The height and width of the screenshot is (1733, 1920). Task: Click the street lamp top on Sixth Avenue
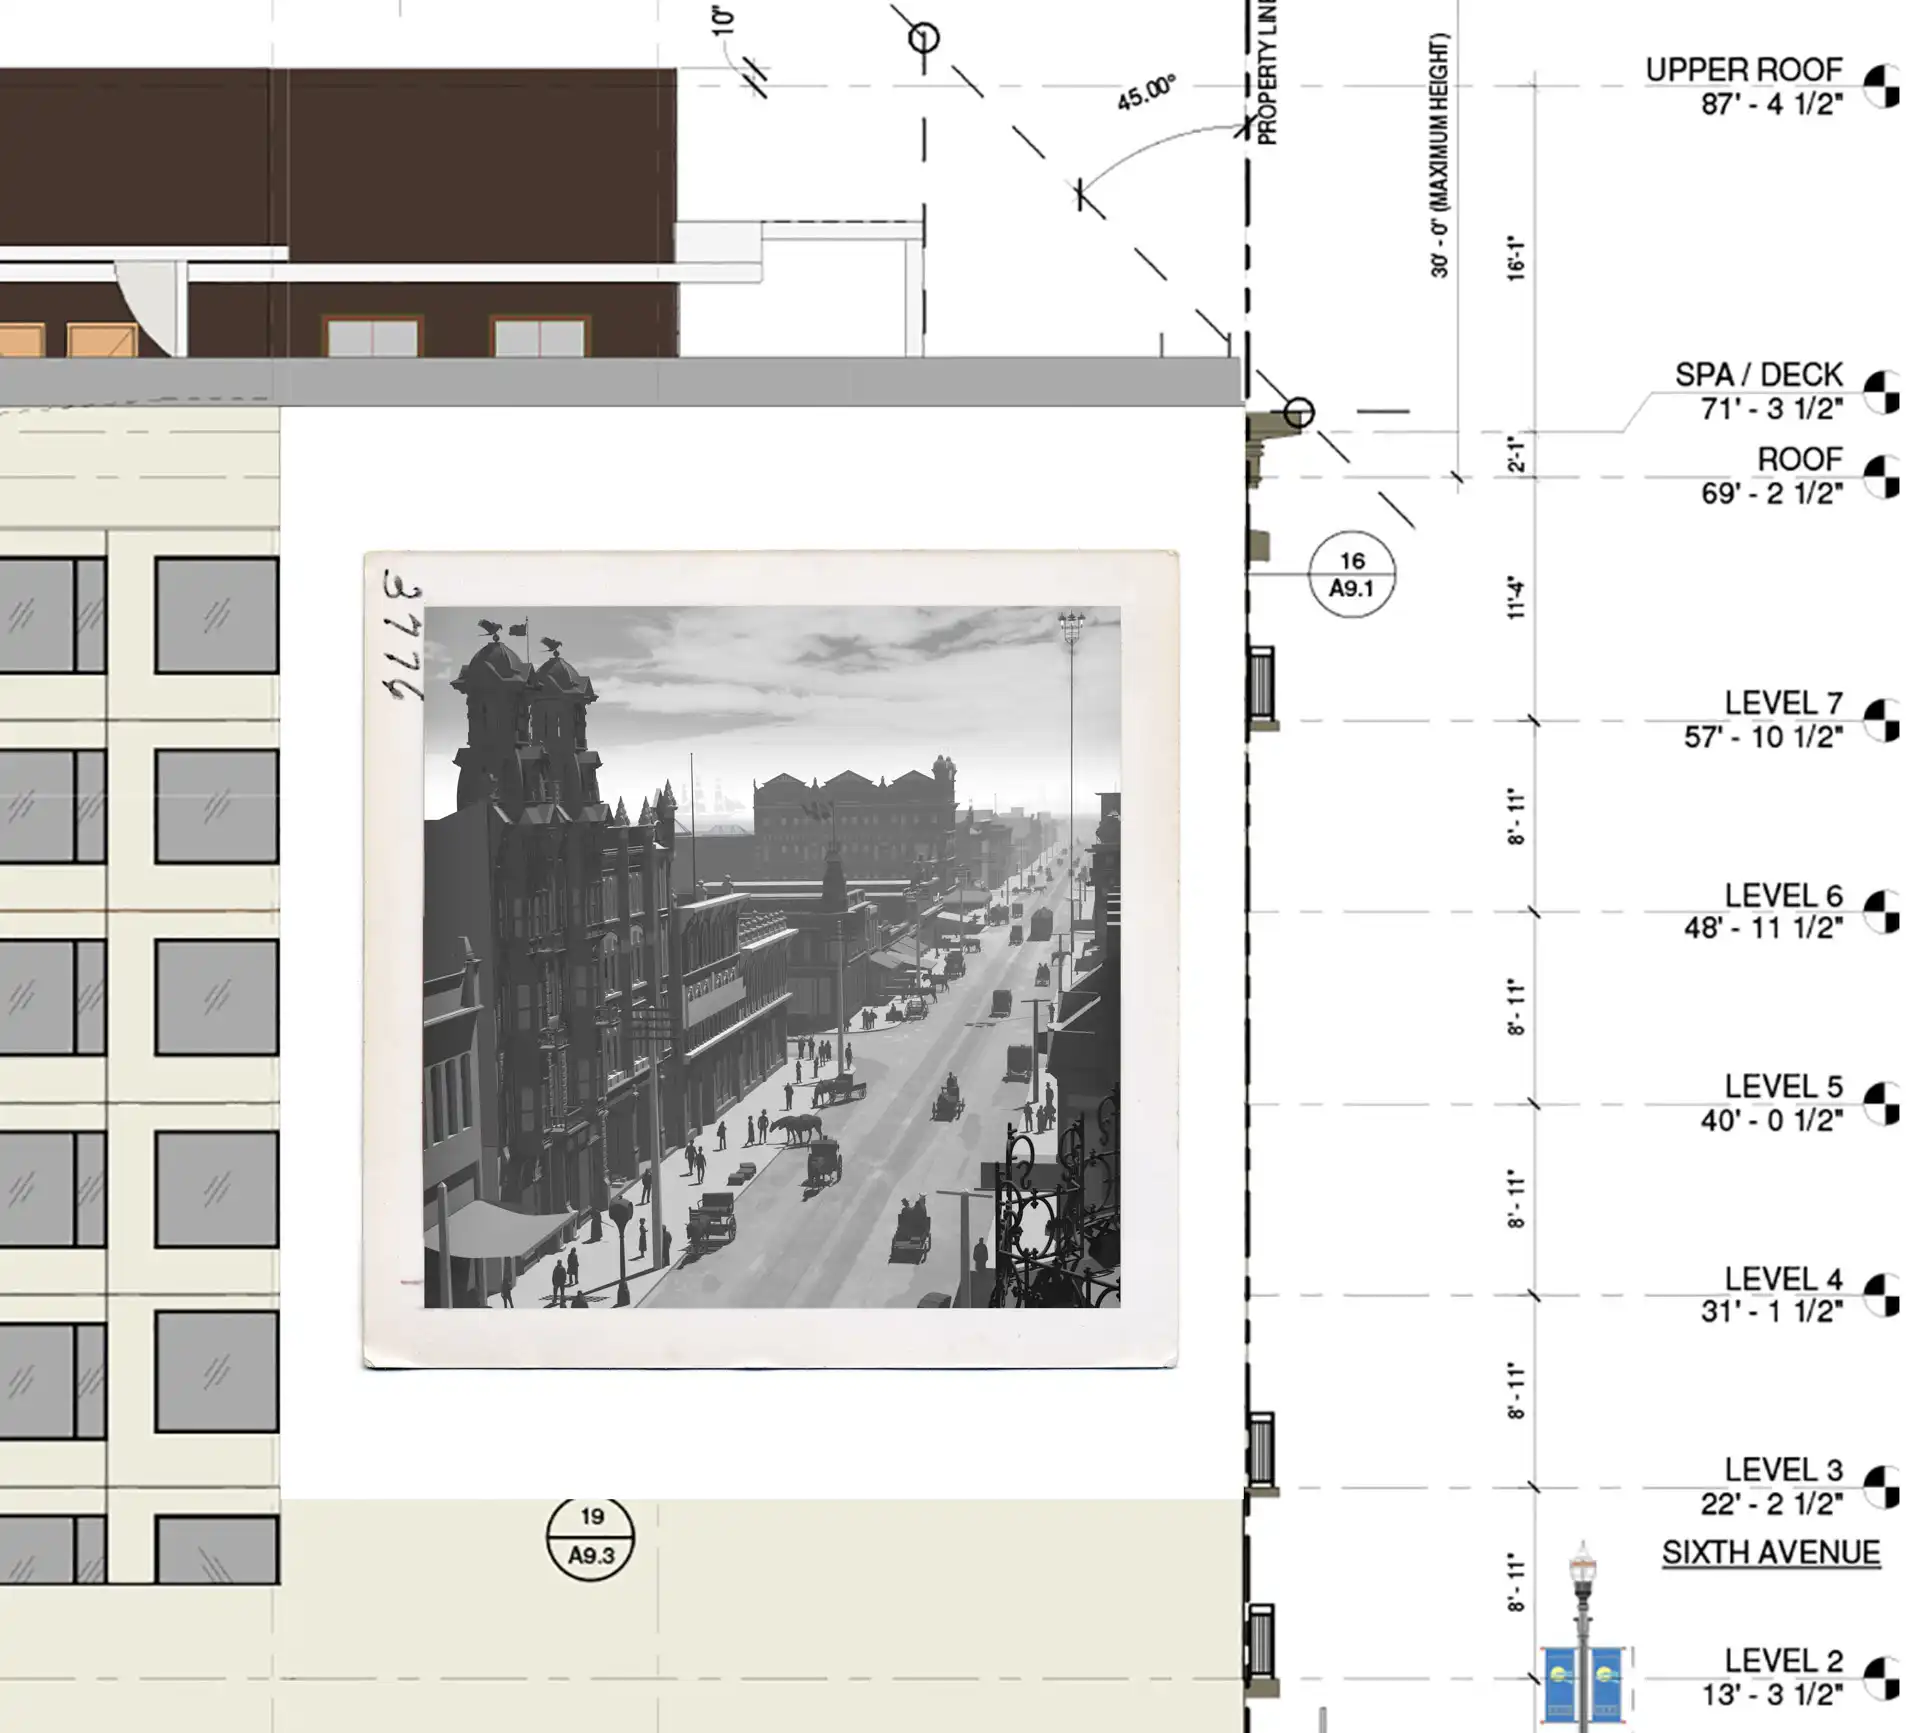(x=1582, y=1568)
